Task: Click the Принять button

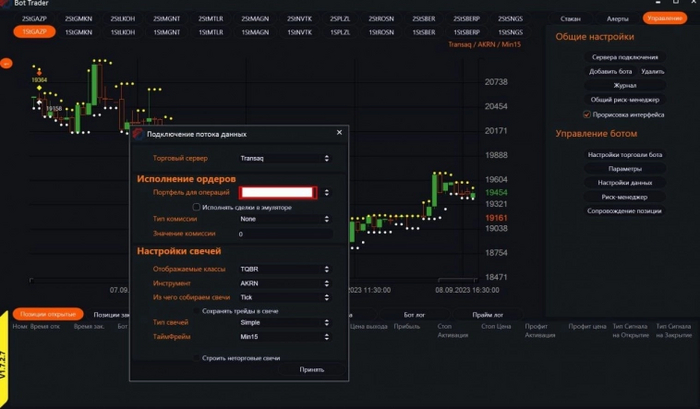Action: [312, 369]
